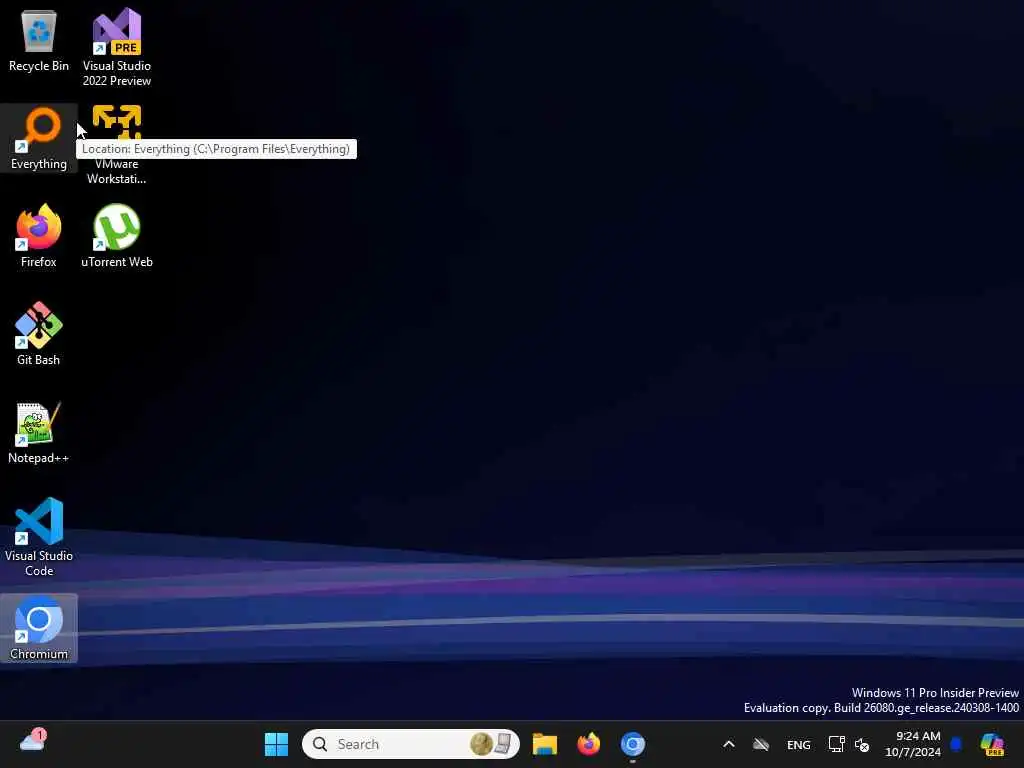This screenshot has width=1024, height=768.
Task: Click the search highlights image in Search box
Action: click(491, 744)
